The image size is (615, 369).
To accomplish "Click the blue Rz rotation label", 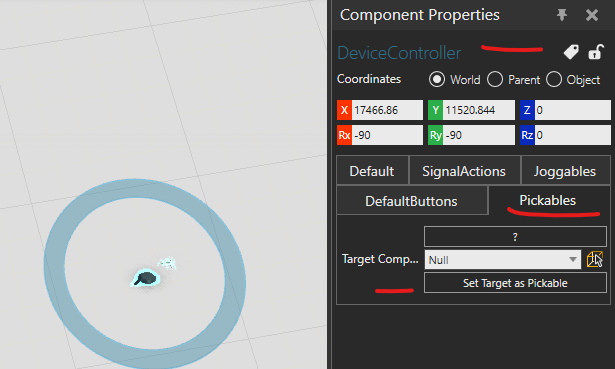I will pyautogui.click(x=527, y=135).
